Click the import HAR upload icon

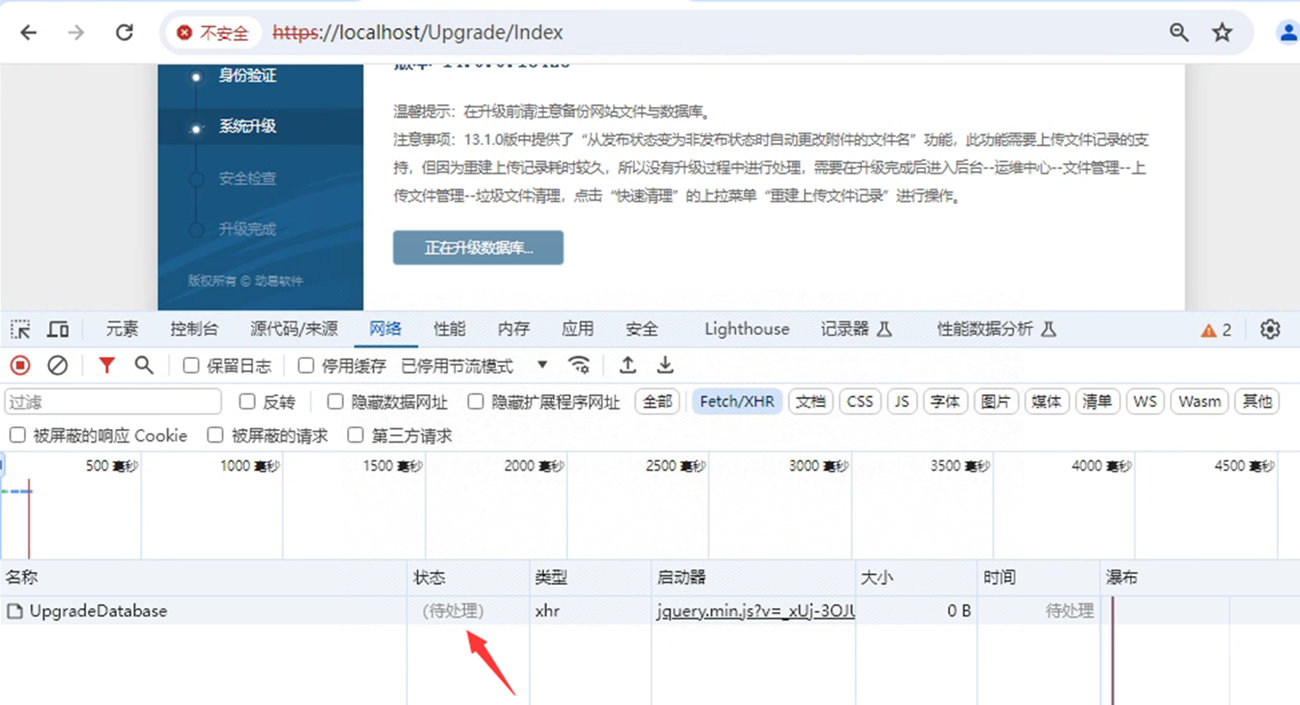[x=628, y=366]
